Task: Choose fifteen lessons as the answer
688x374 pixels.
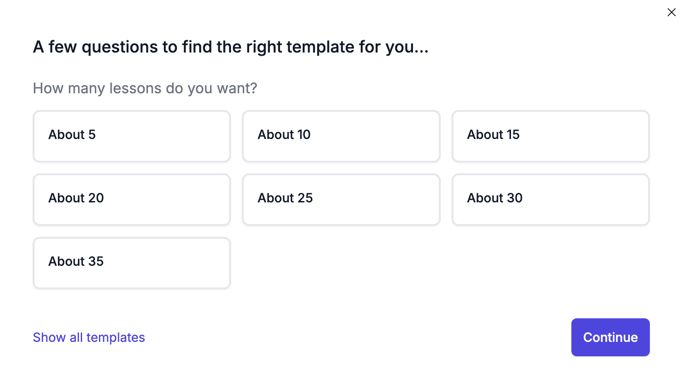Action: click(551, 136)
